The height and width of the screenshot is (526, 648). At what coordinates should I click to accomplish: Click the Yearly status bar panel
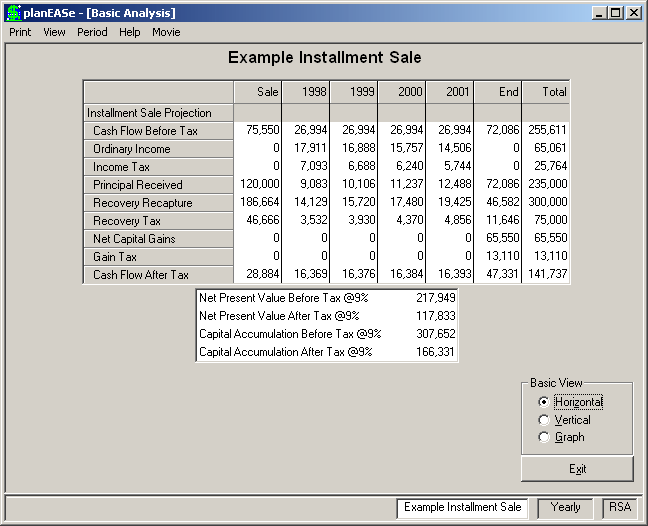pyautogui.click(x=565, y=507)
